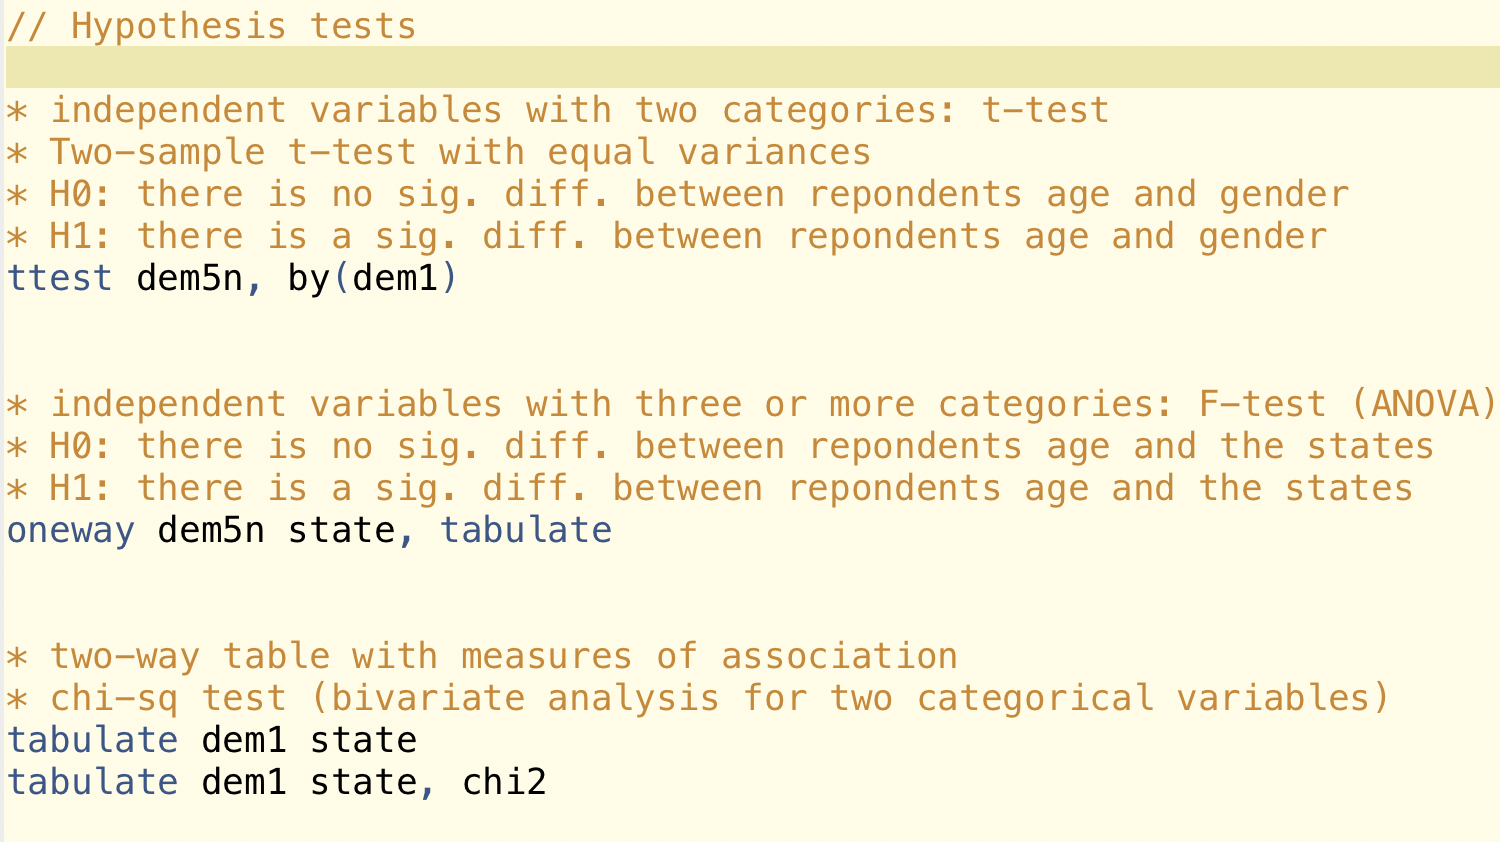Click "the states" ending the H1 ANOVA line
Viewport: 1500px width, 842px height.
1306,488
